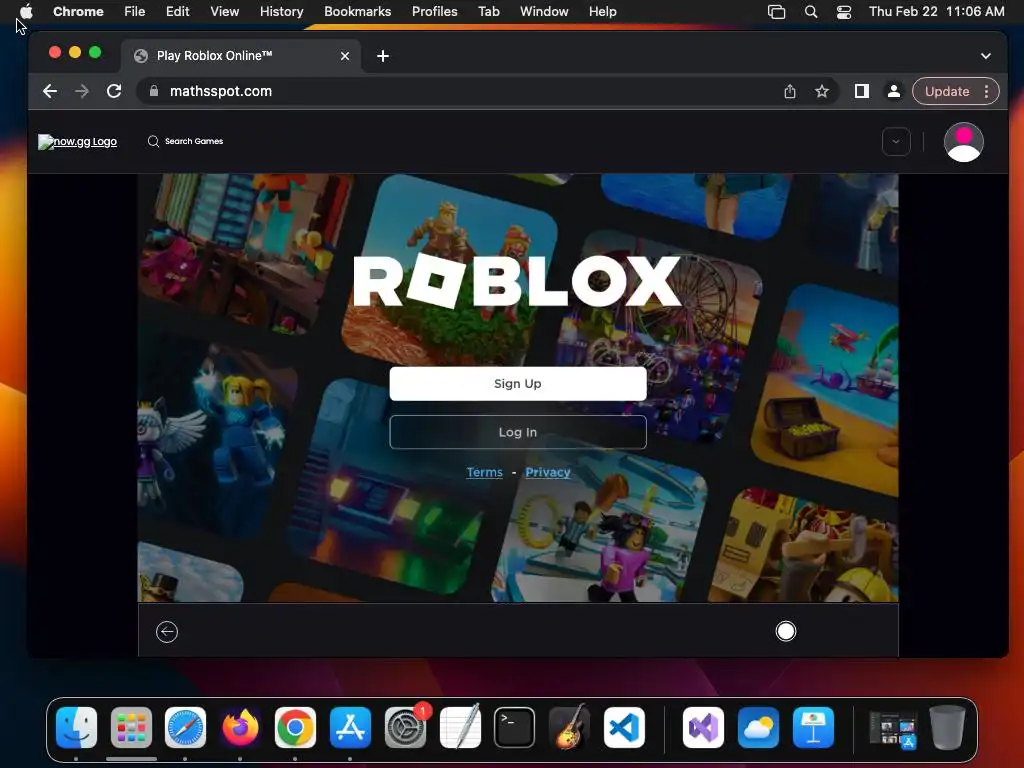The width and height of the screenshot is (1024, 768).
Task: Click the search magnifier icon on page
Action: pyautogui.click(x=153, y=141)
